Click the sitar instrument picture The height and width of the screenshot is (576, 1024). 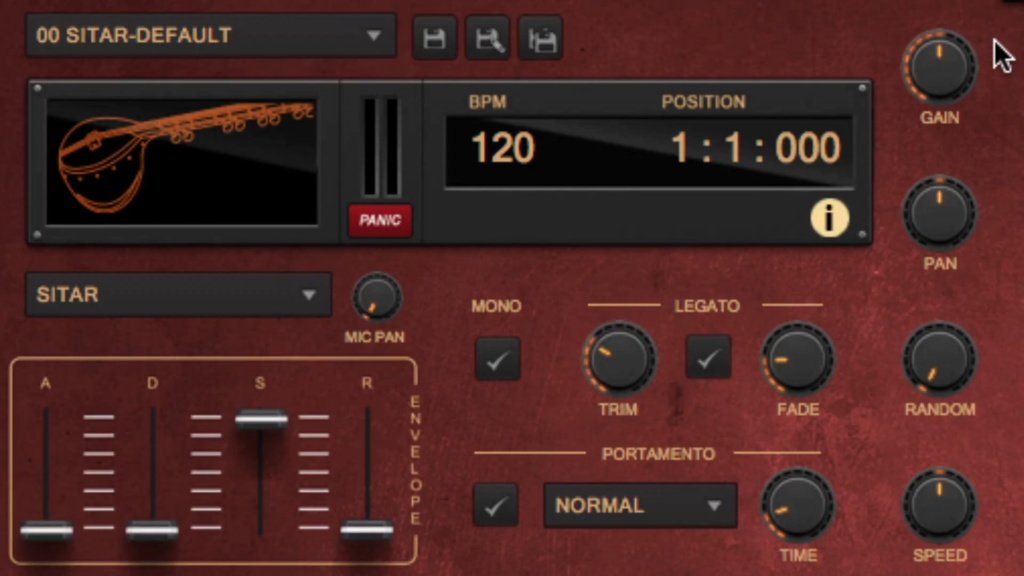(x=182, y=161)
